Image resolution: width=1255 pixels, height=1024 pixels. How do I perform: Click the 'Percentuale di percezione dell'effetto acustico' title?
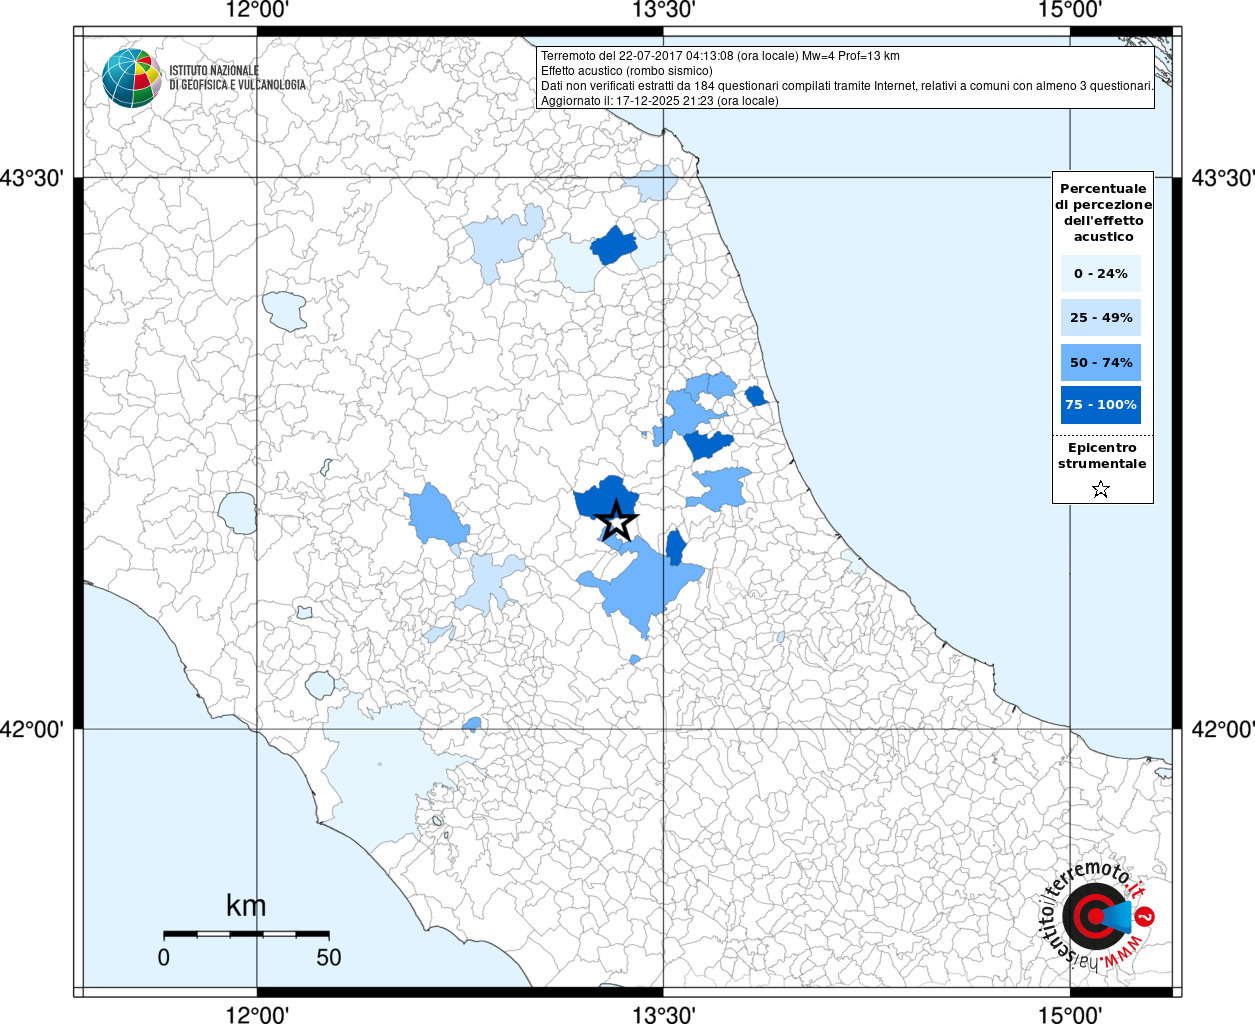(x=1103, y=212)
